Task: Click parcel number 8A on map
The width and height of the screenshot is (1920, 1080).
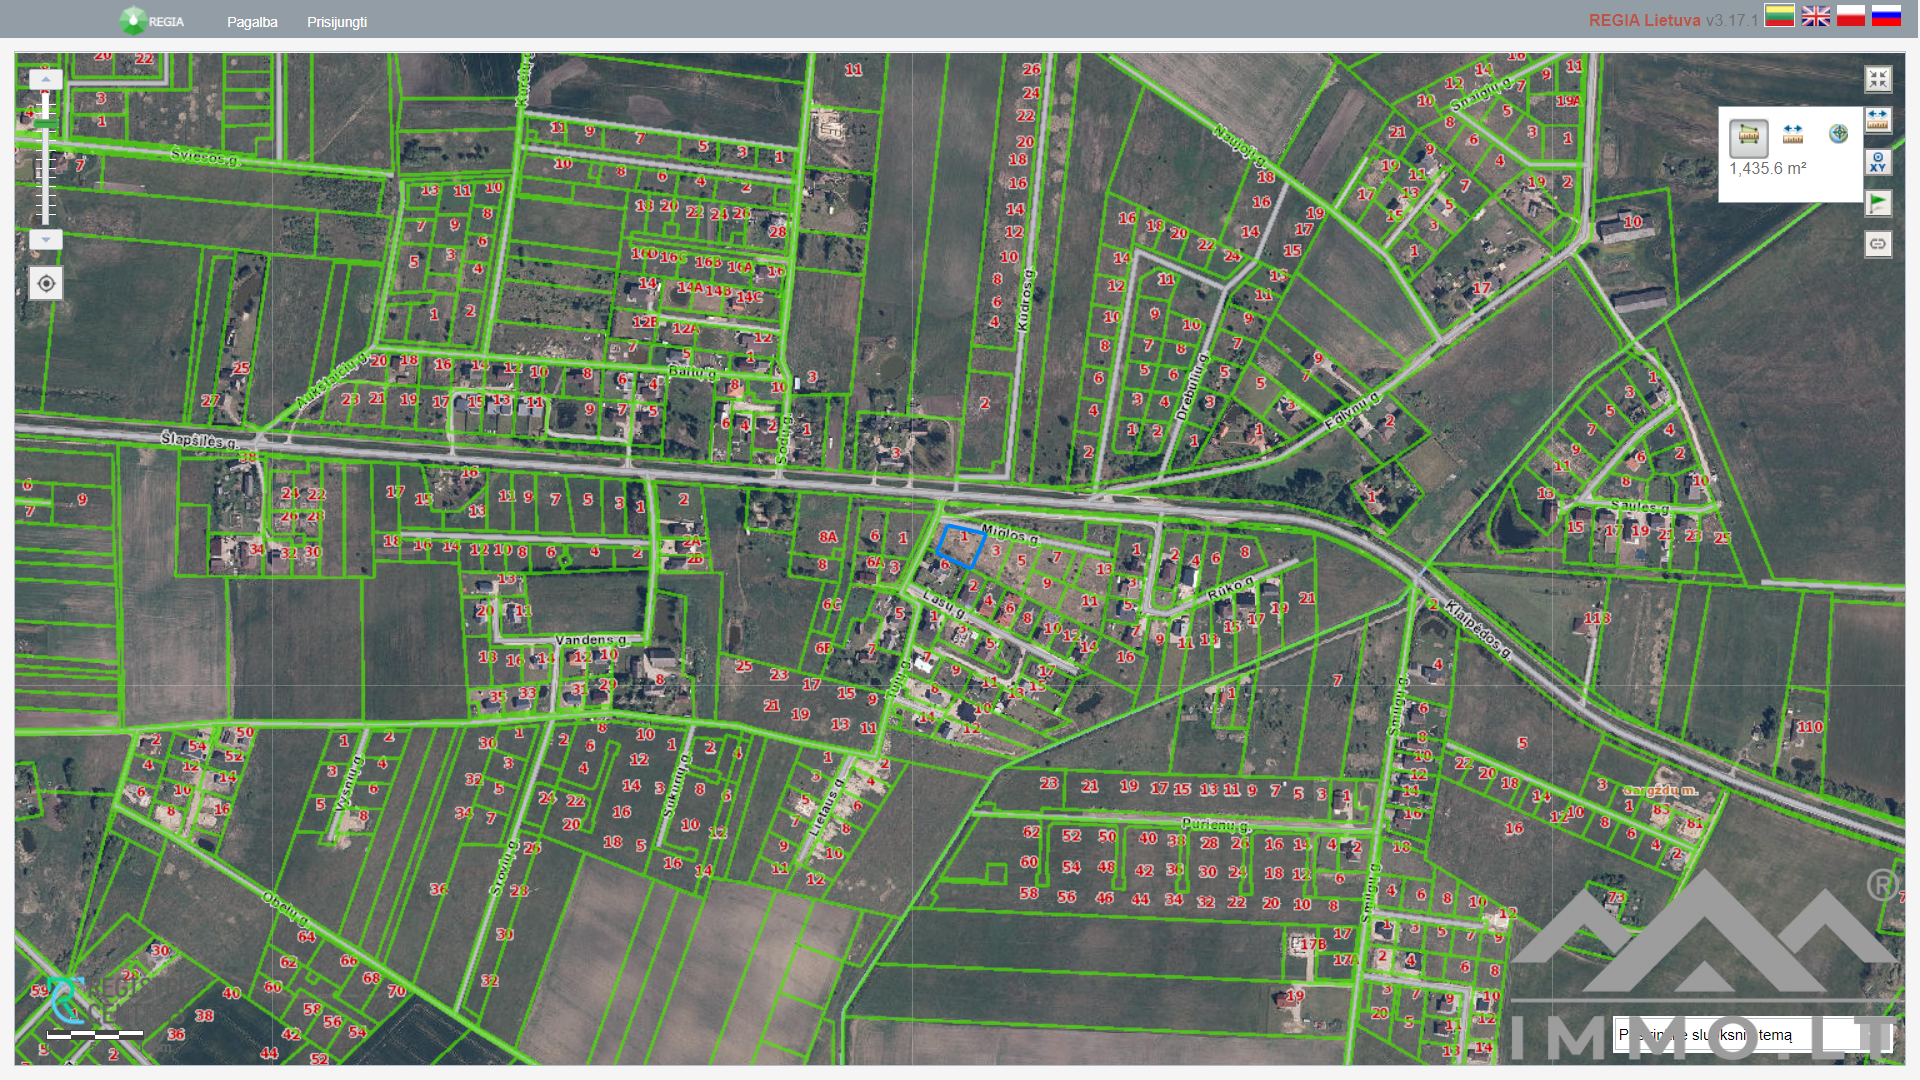Action: (x=828, y=537)
